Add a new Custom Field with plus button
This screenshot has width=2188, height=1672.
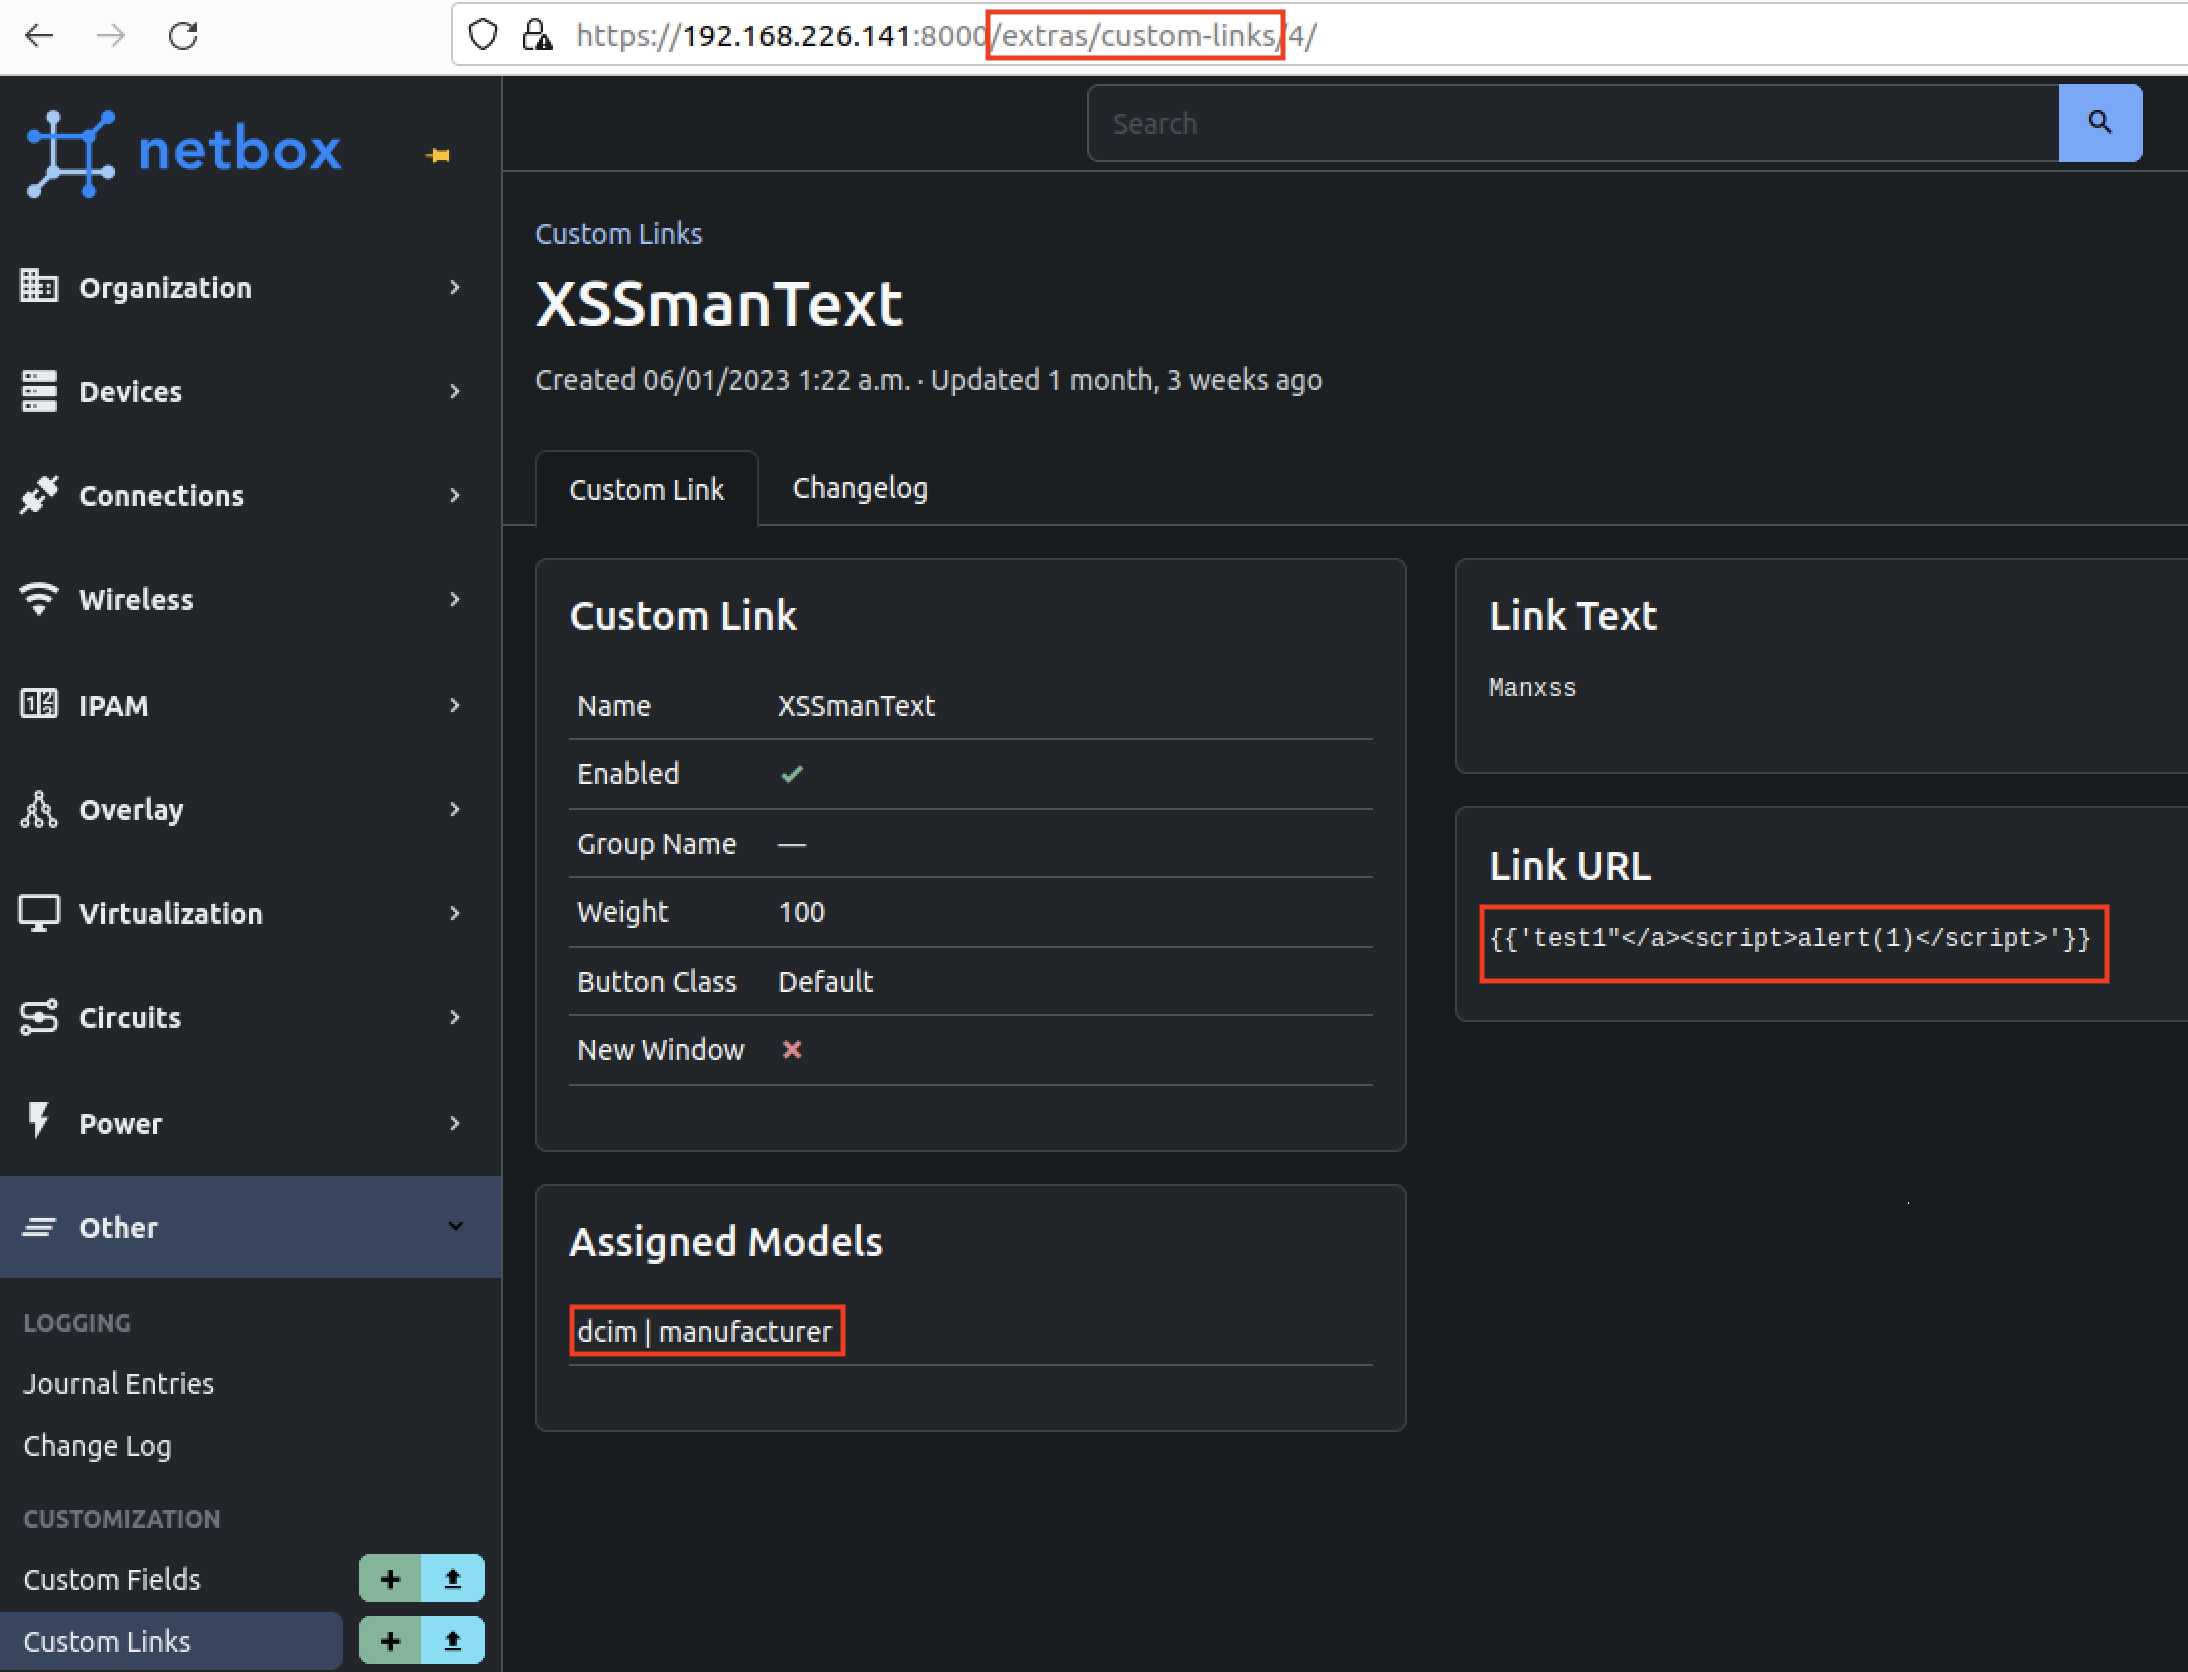click(390, 1579)
